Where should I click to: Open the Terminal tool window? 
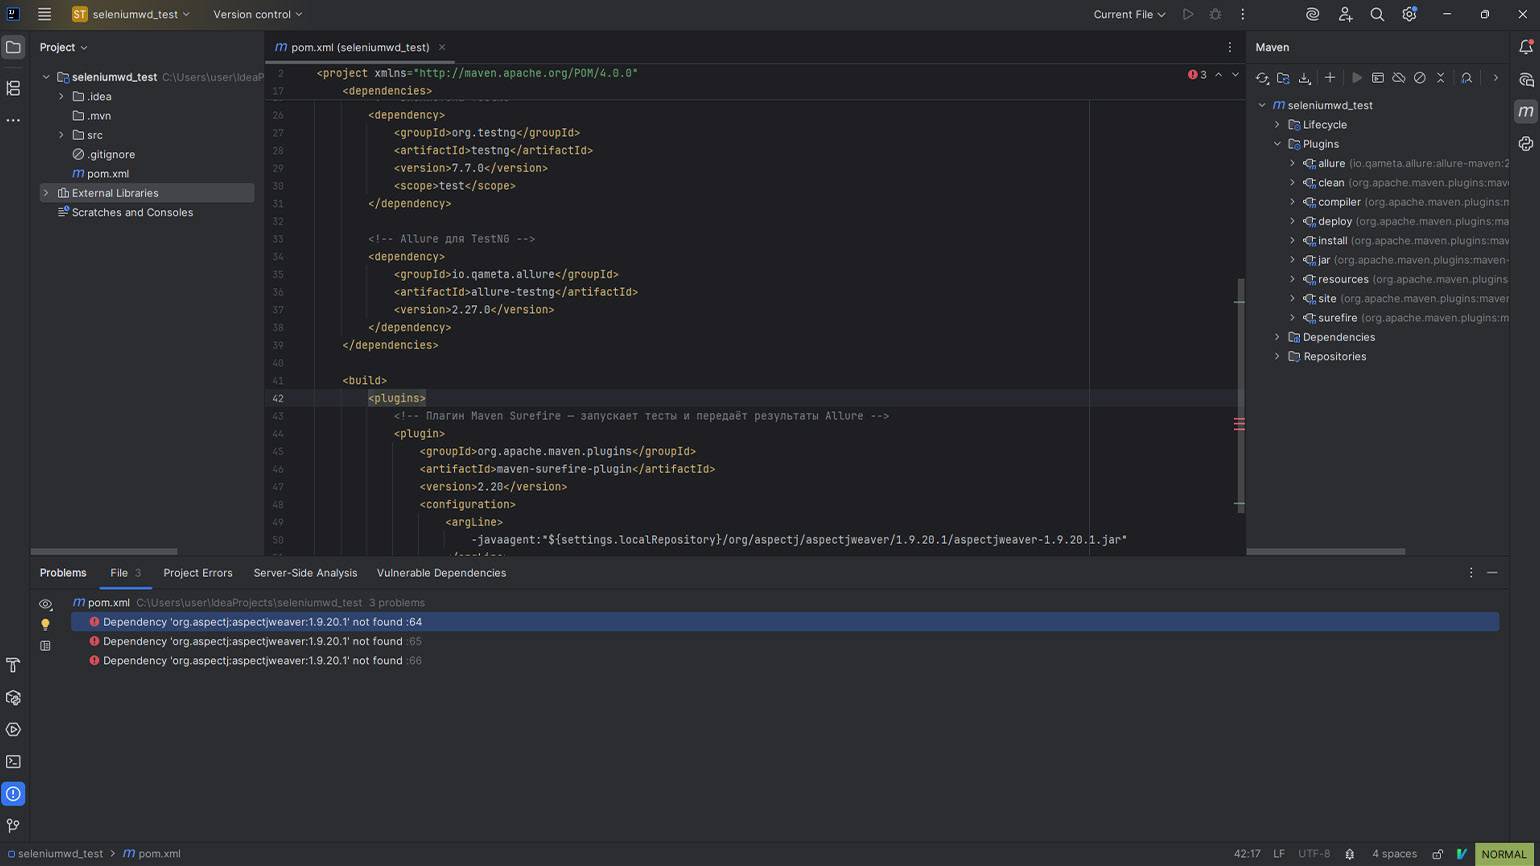pos(13,761)
